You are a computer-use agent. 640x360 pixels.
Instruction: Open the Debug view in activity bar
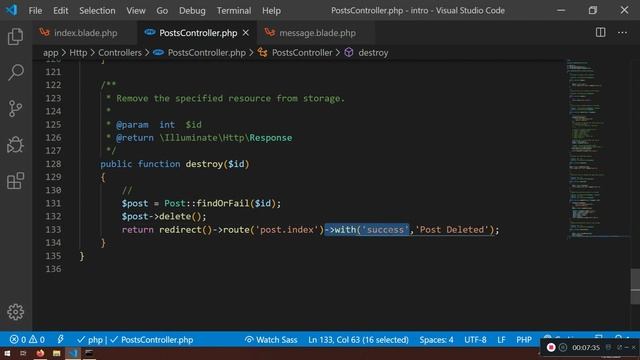16,144
